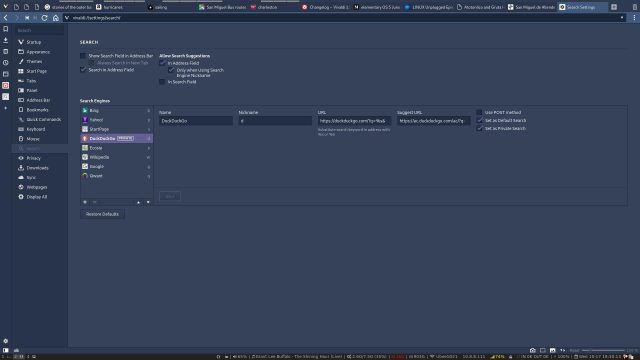Open the Bookmarks panel icon in side panel
640x360 pixels.
(x=6, y=29)
